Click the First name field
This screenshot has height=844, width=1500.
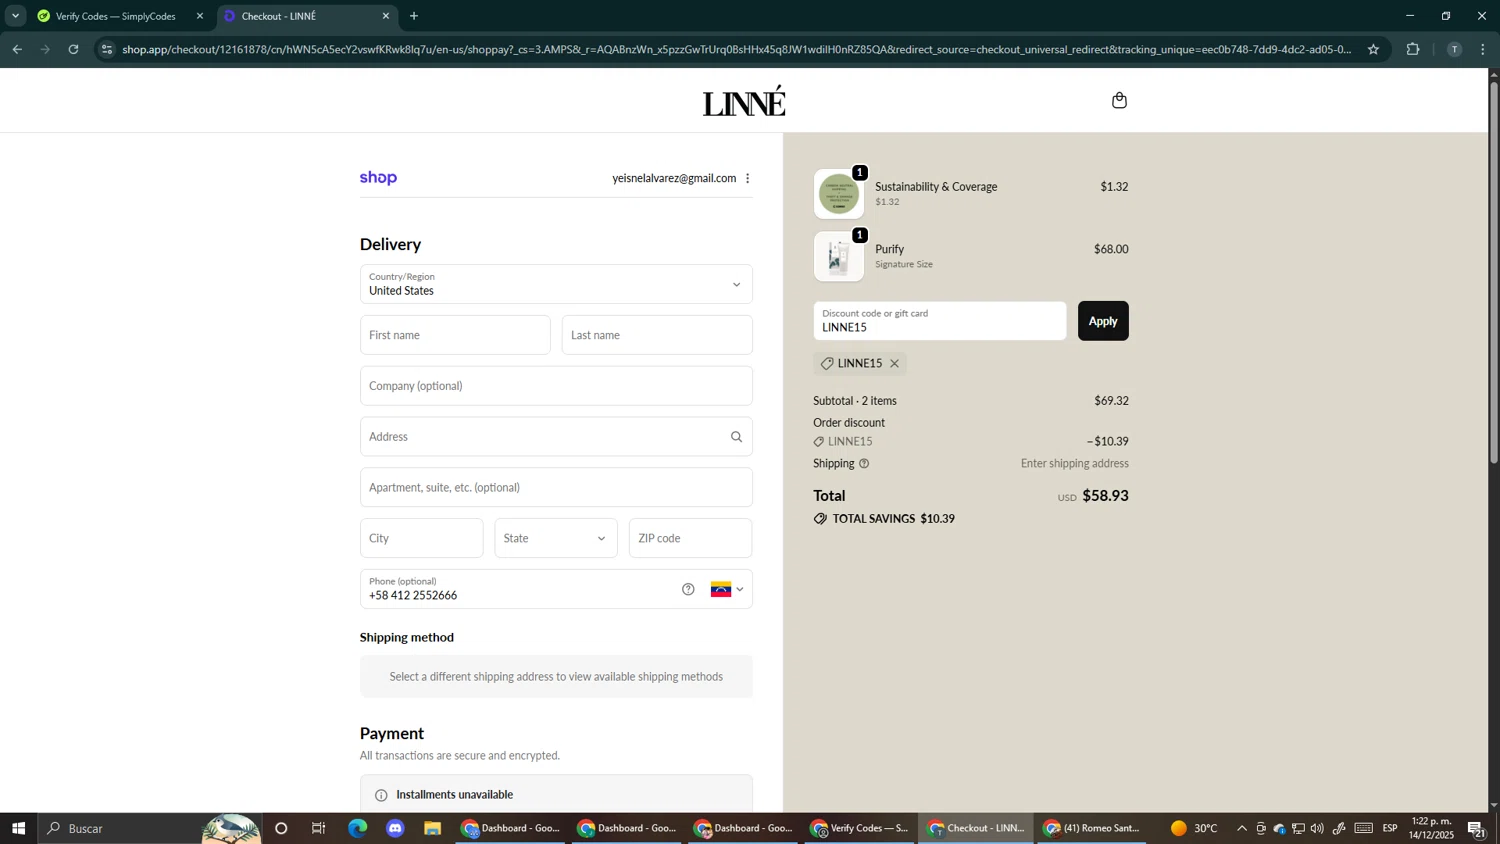[x=455, y=335]
